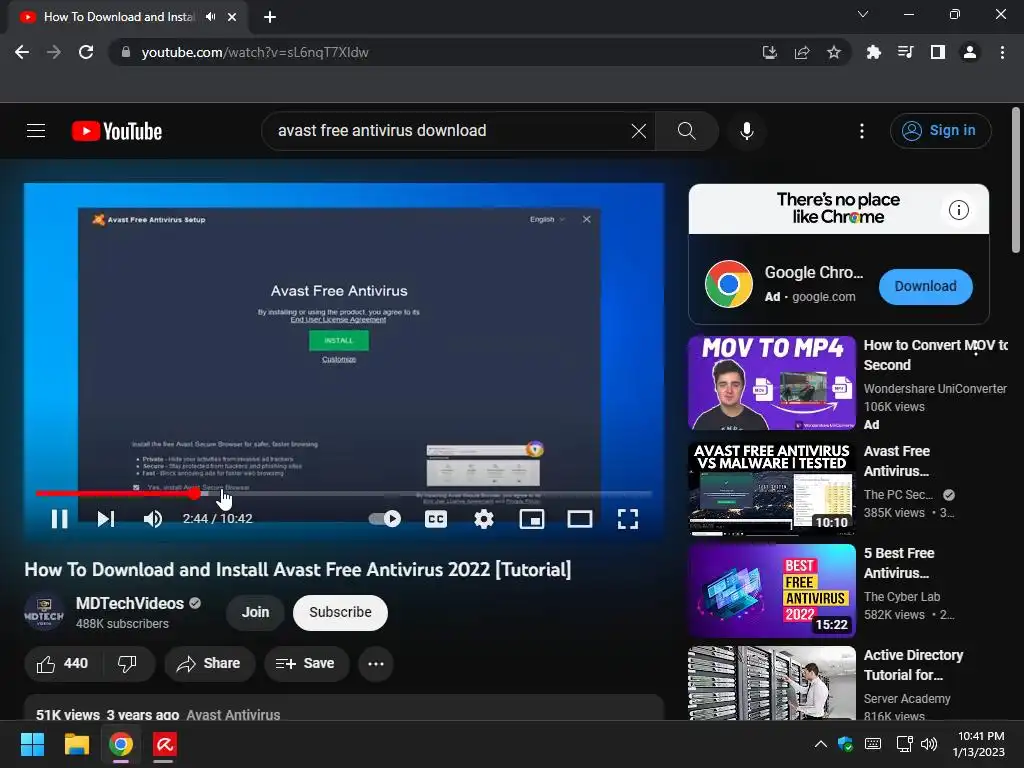Open the MDTechVideos channel name link
The width and height of the screenshot is (1024, 768).
coord(130,603)
